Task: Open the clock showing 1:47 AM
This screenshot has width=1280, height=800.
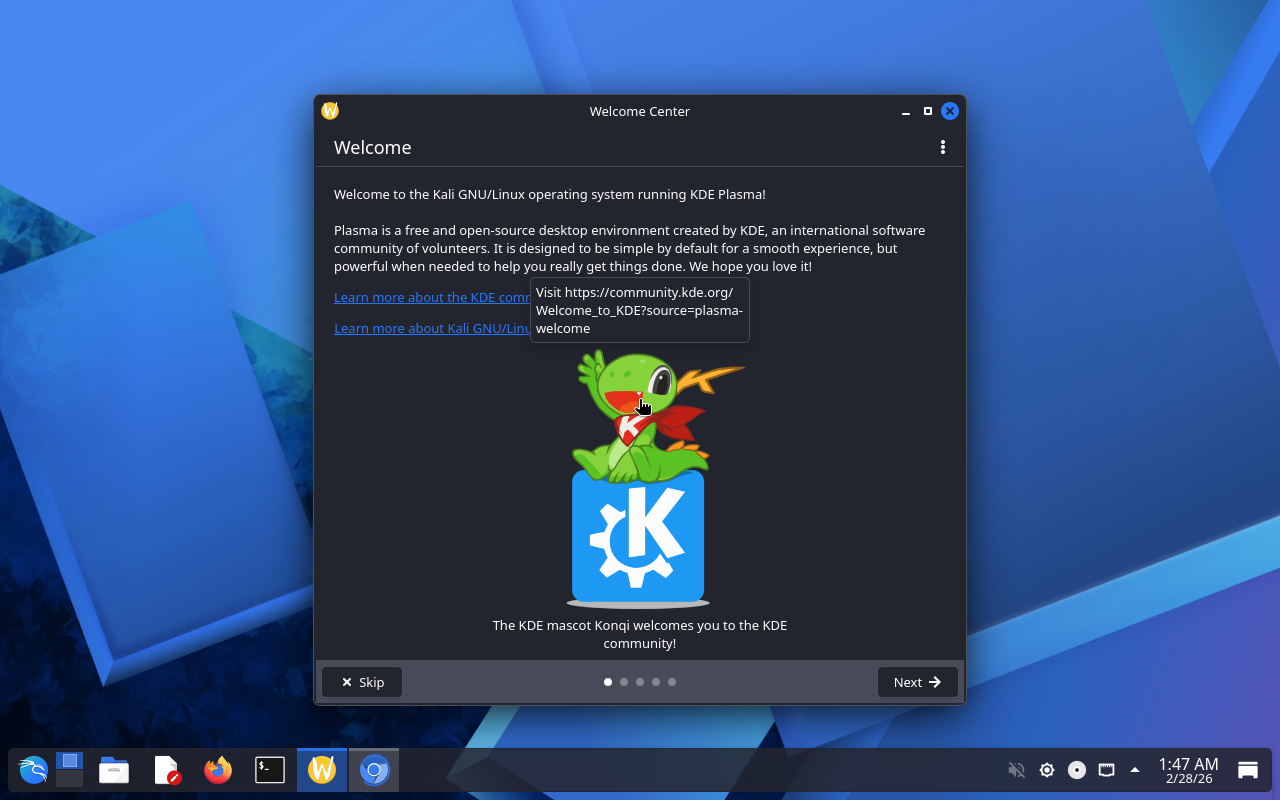Action: [x=1188, y=770]
